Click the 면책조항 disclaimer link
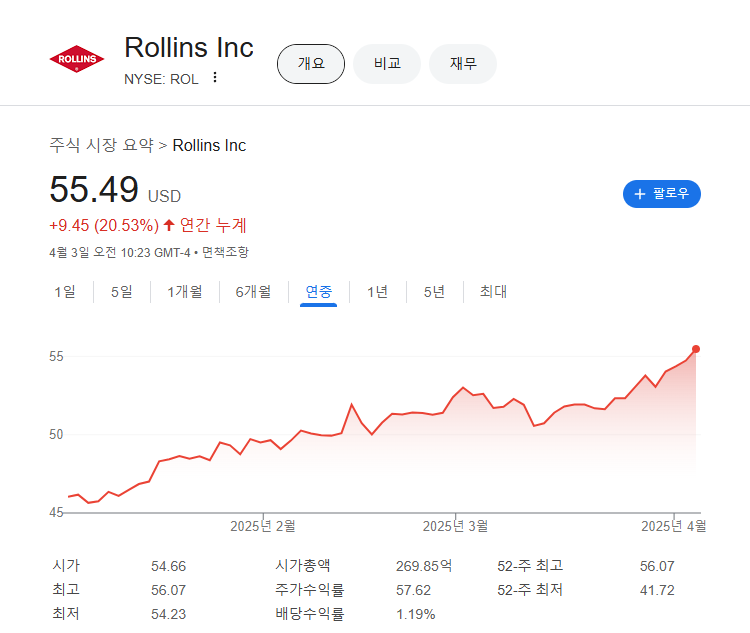The height and width of the screenshot is (633, 750). tap(225, 252)
